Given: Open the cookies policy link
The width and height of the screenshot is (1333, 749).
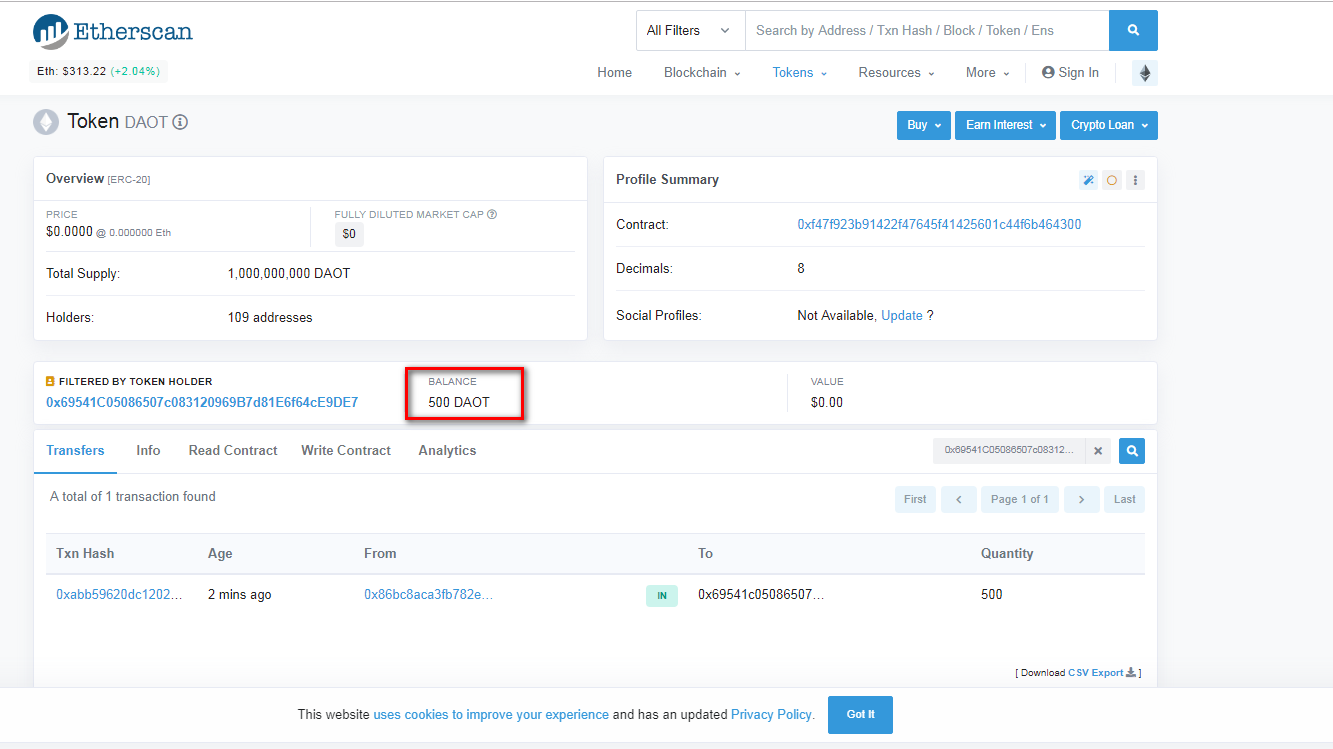Looking at the screenshot, I should pos(491,715).
